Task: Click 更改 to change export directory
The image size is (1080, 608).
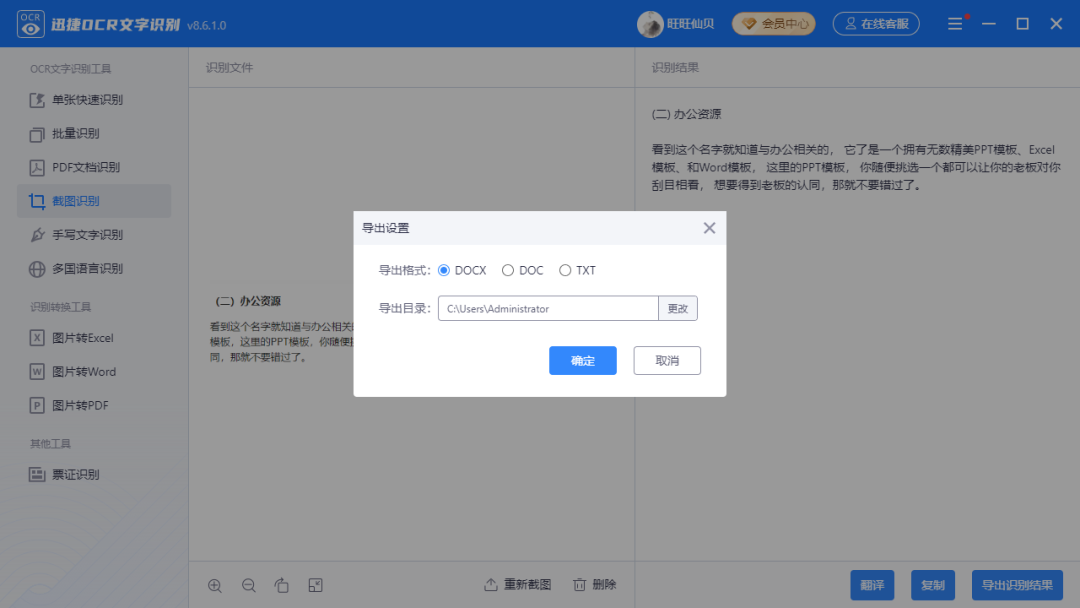Action: [x=677, y=308]
